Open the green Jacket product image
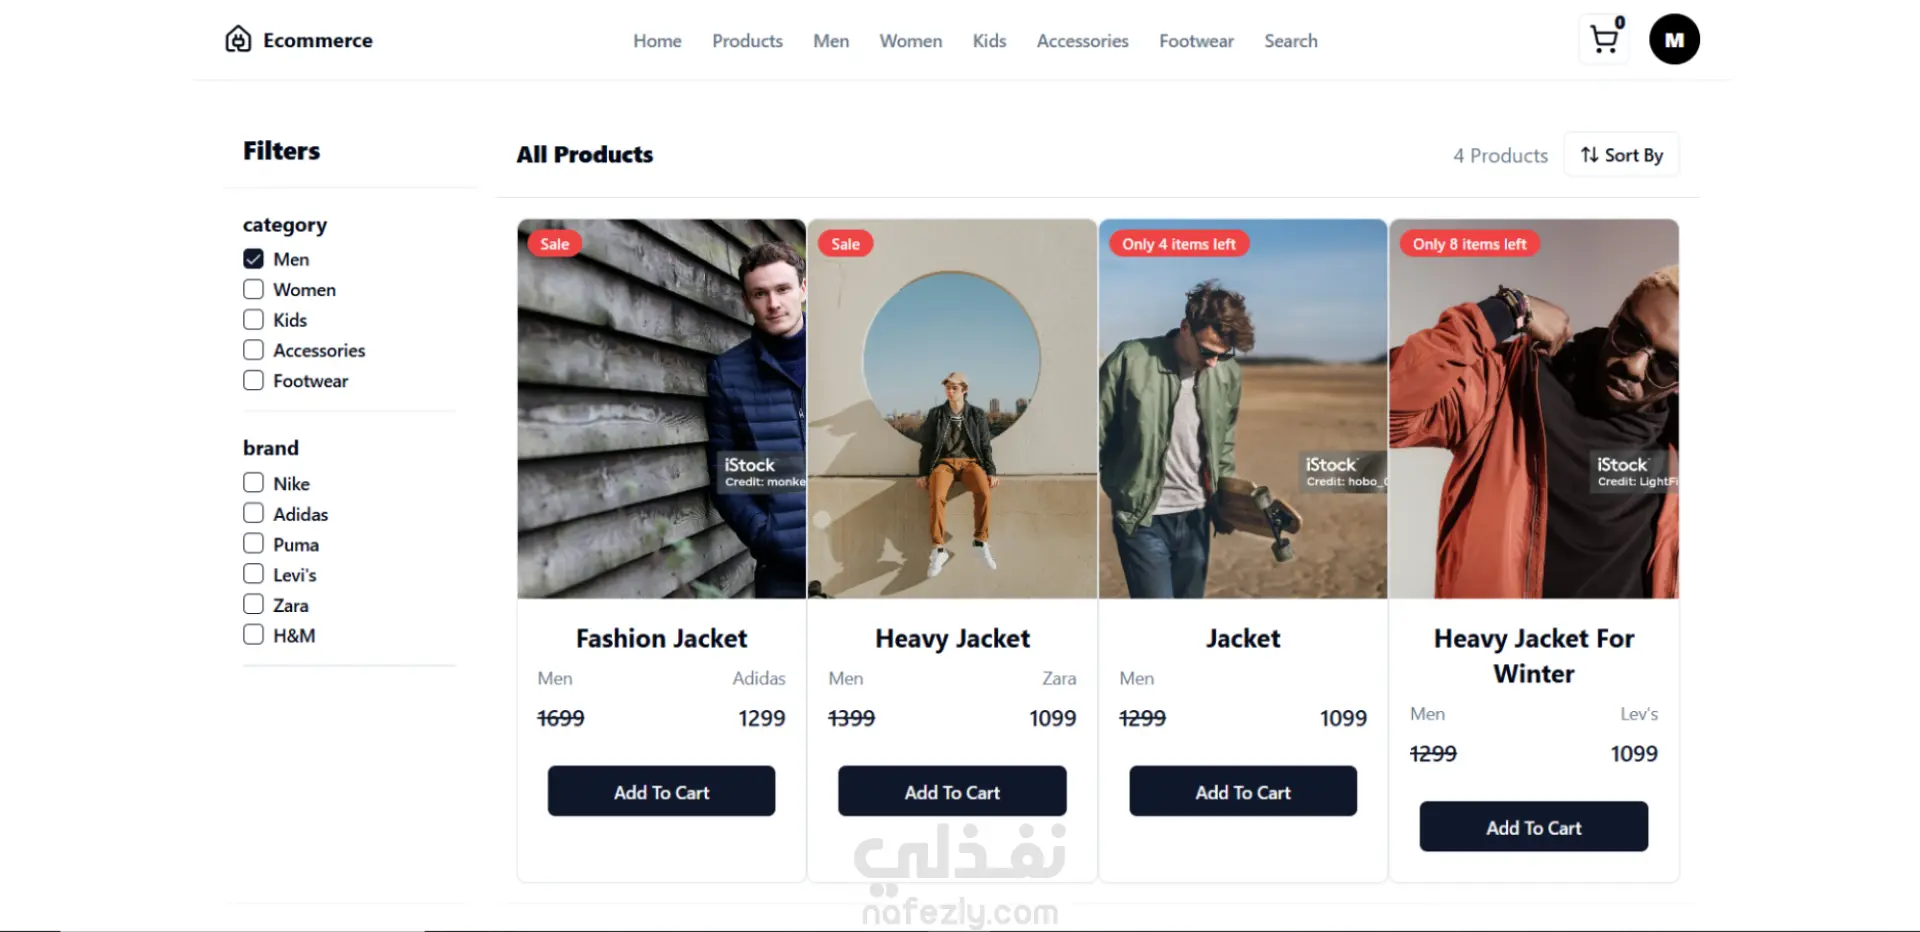Image resolution: width=1920 pixels, height=932 pixels. tap(1242, 409)
